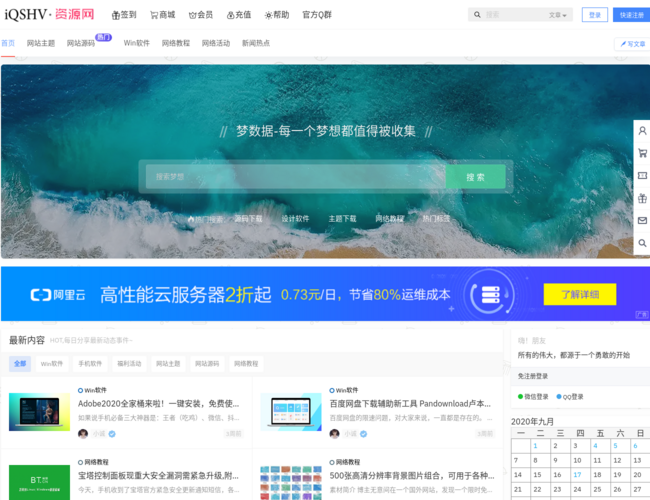The width and height of the screenshot is (650, 500).
Task: Click hot search tag 源码下载
Action: pyautogui.click(x=248, y=218)
